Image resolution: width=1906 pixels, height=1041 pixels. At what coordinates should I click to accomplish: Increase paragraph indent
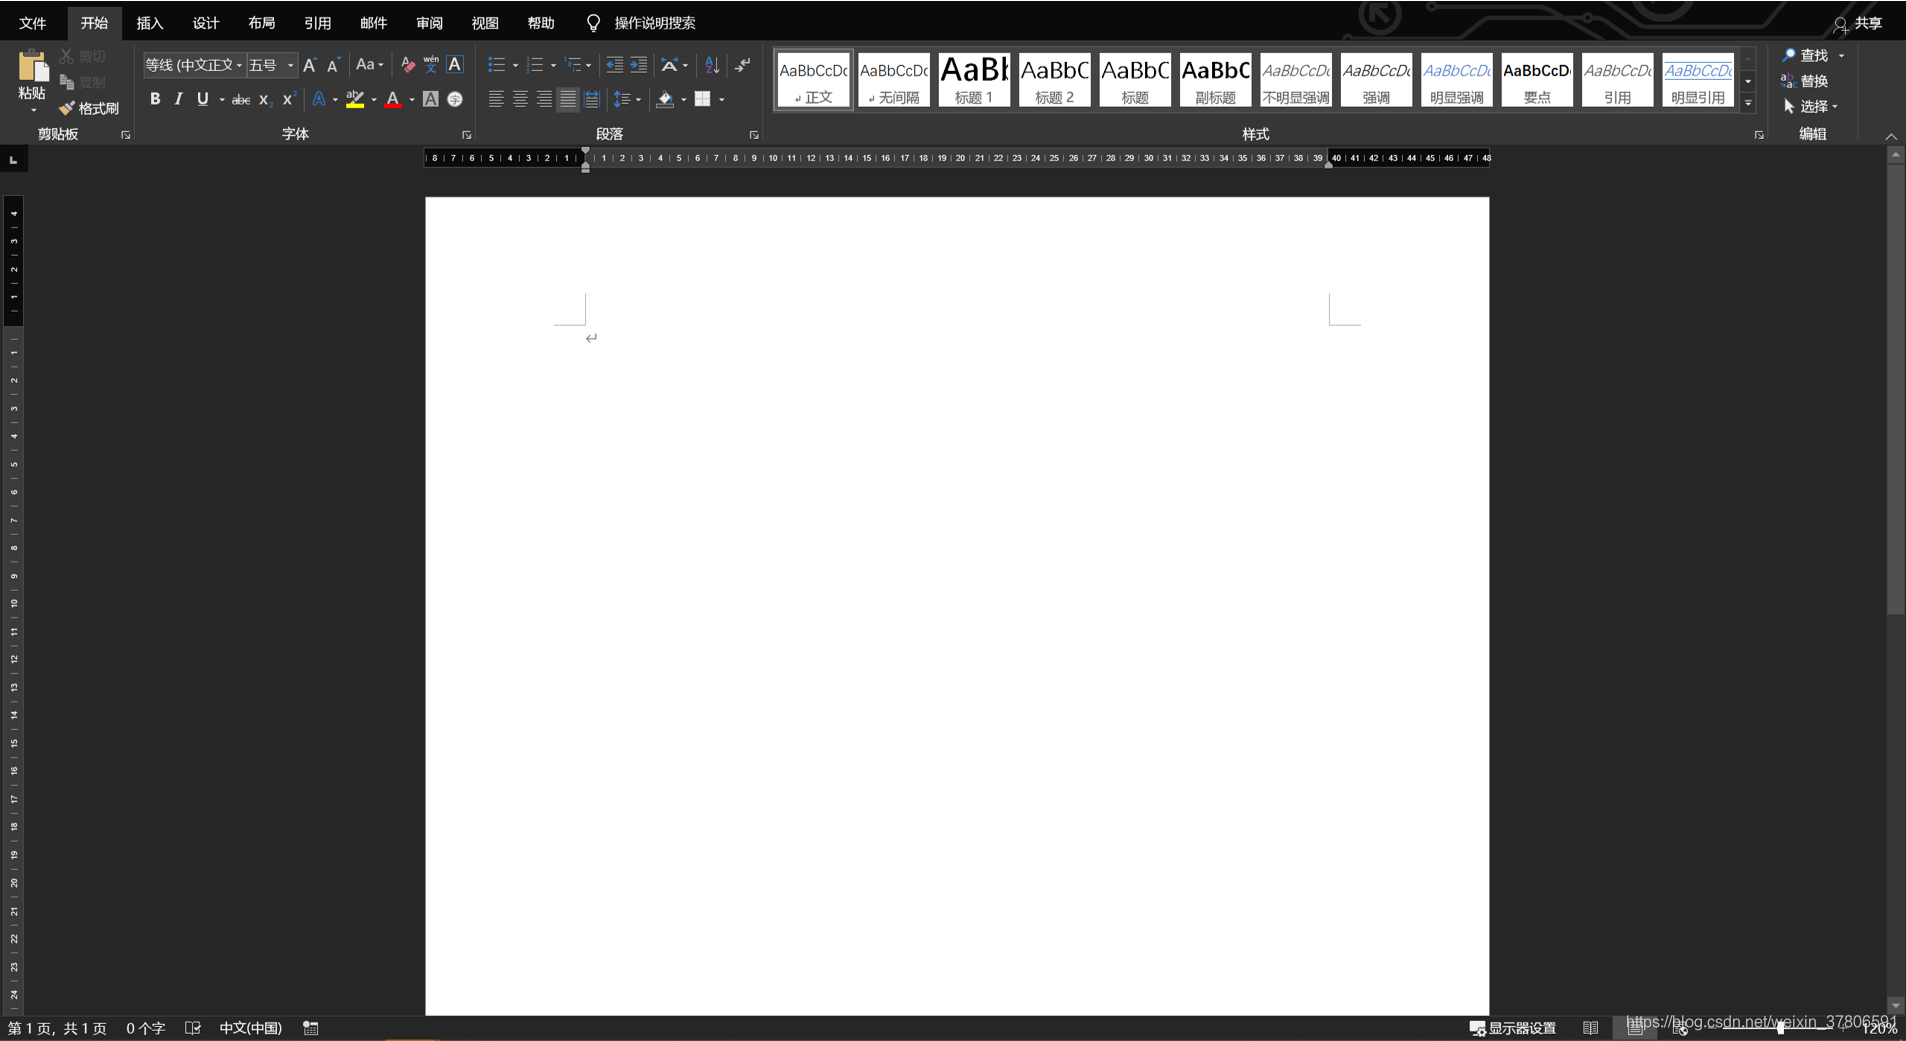point(639,65)
